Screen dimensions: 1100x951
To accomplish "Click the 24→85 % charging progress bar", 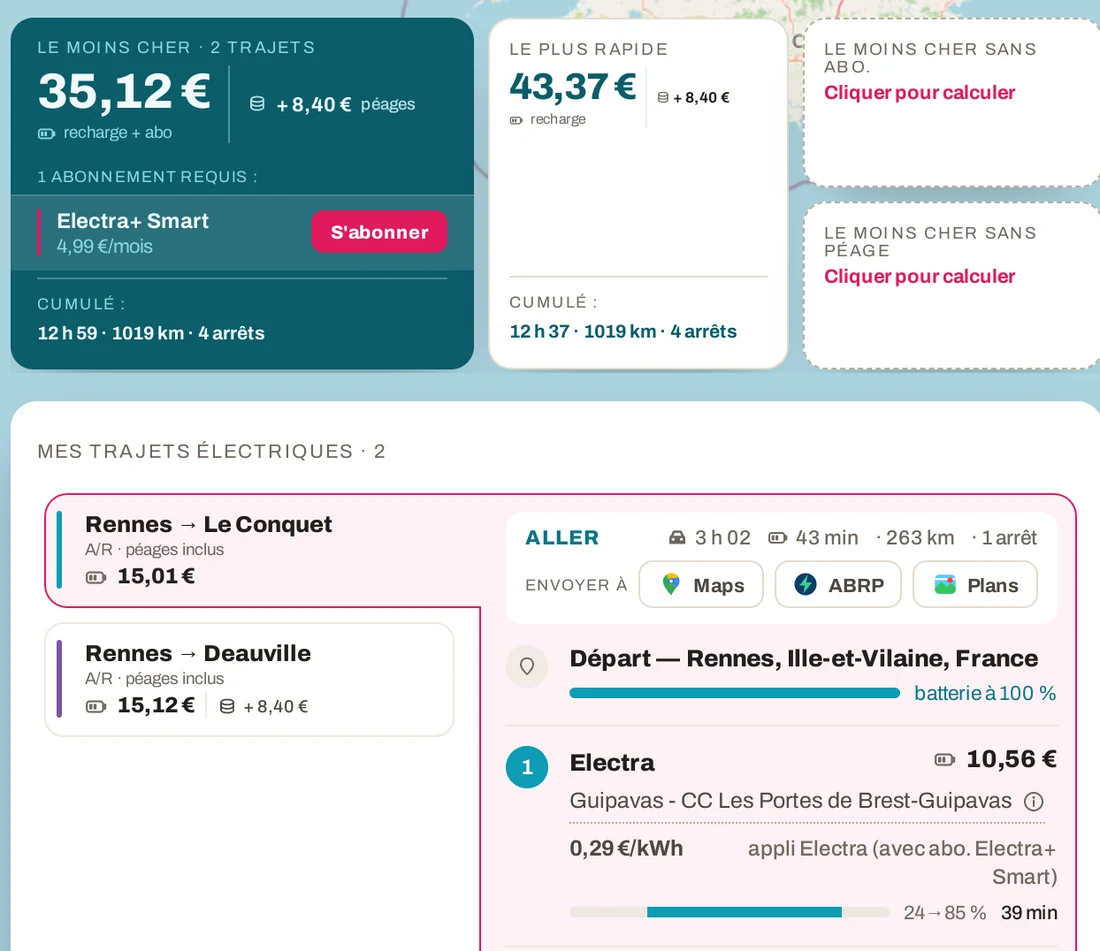I will (x=730, y=912).
